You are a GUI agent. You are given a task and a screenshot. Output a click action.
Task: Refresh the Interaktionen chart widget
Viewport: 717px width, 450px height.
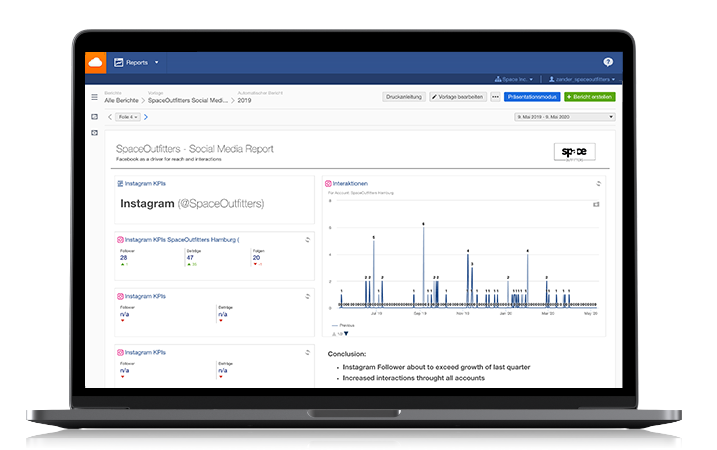click(599, 184)
